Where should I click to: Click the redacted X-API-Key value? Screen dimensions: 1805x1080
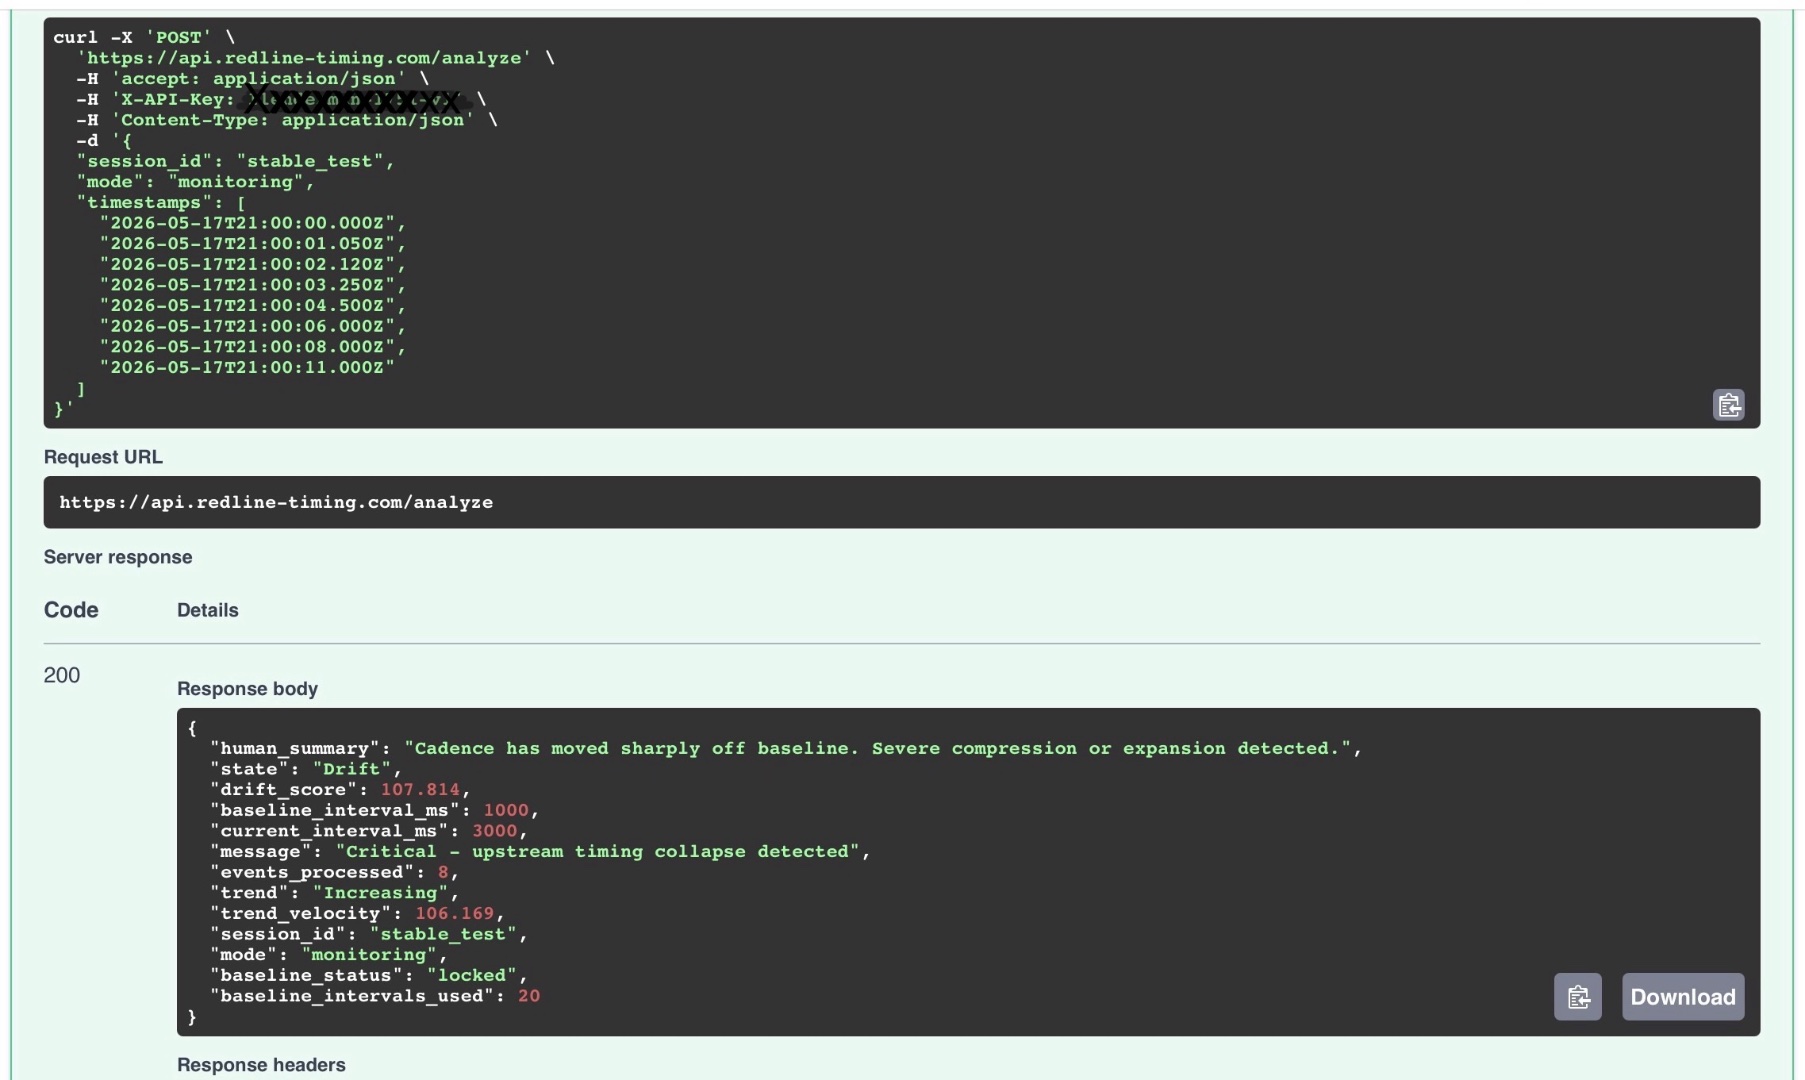355,100
